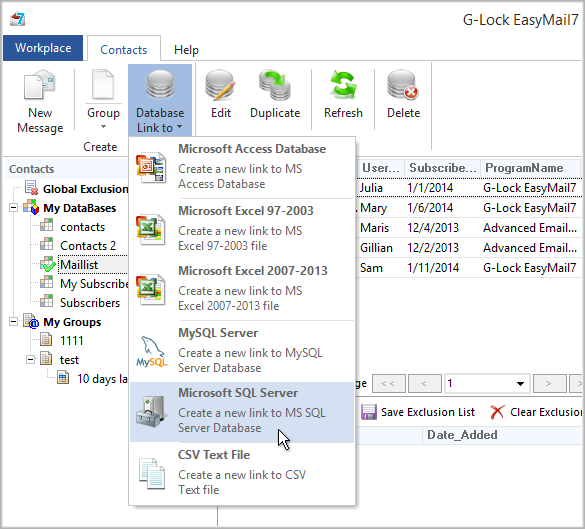585x529 pixels.
Task: Click the My DataBases cubes icon
Action: 31,207
